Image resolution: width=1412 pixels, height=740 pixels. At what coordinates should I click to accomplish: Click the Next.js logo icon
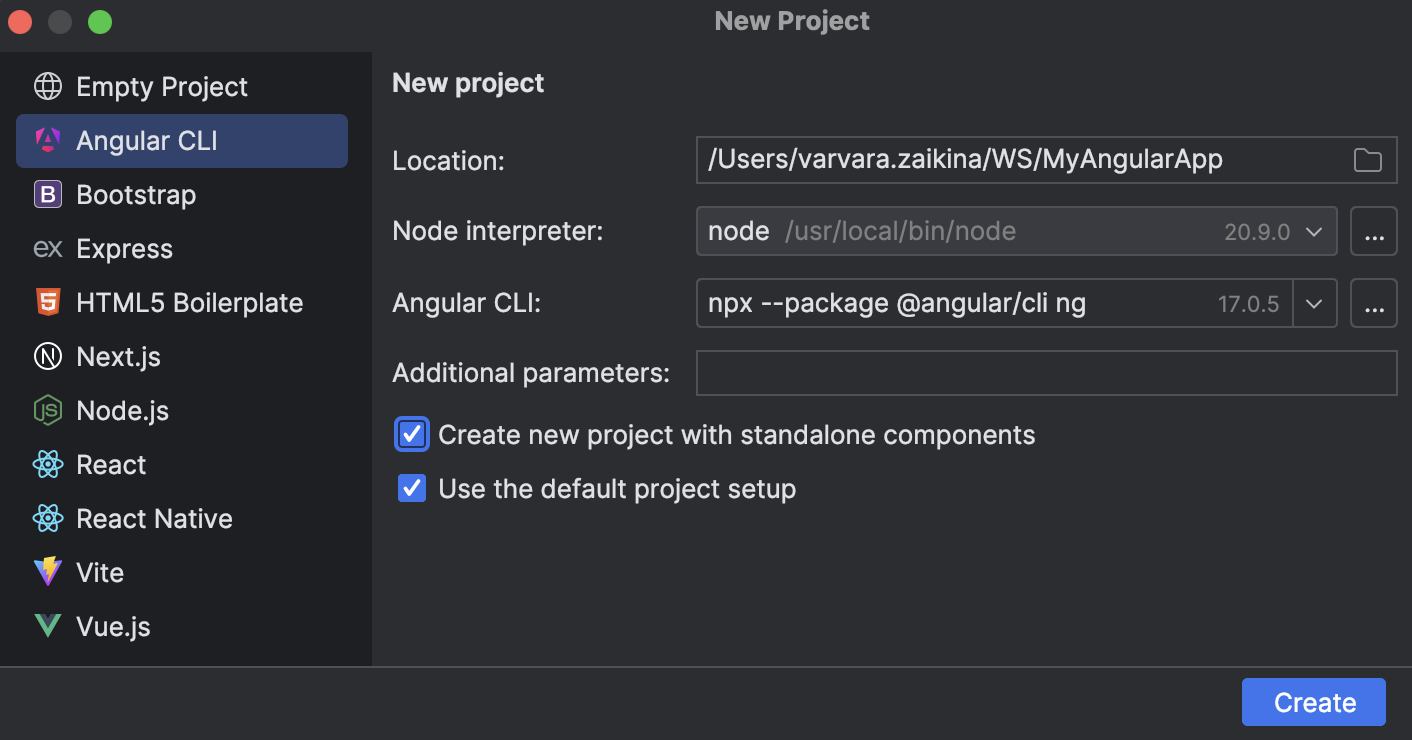48,357
